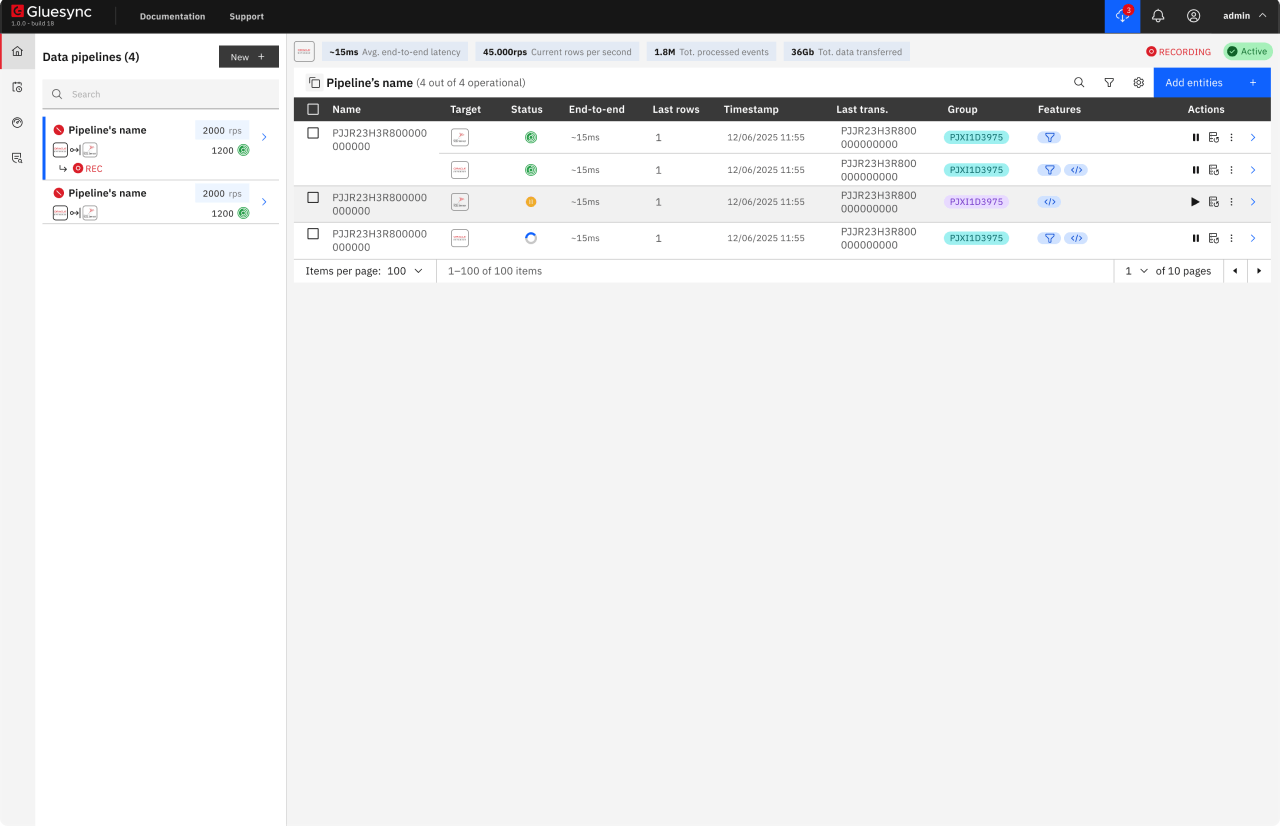
Task: Click the filter feature badge in the filter-only row
Action: coord(1049,138)
